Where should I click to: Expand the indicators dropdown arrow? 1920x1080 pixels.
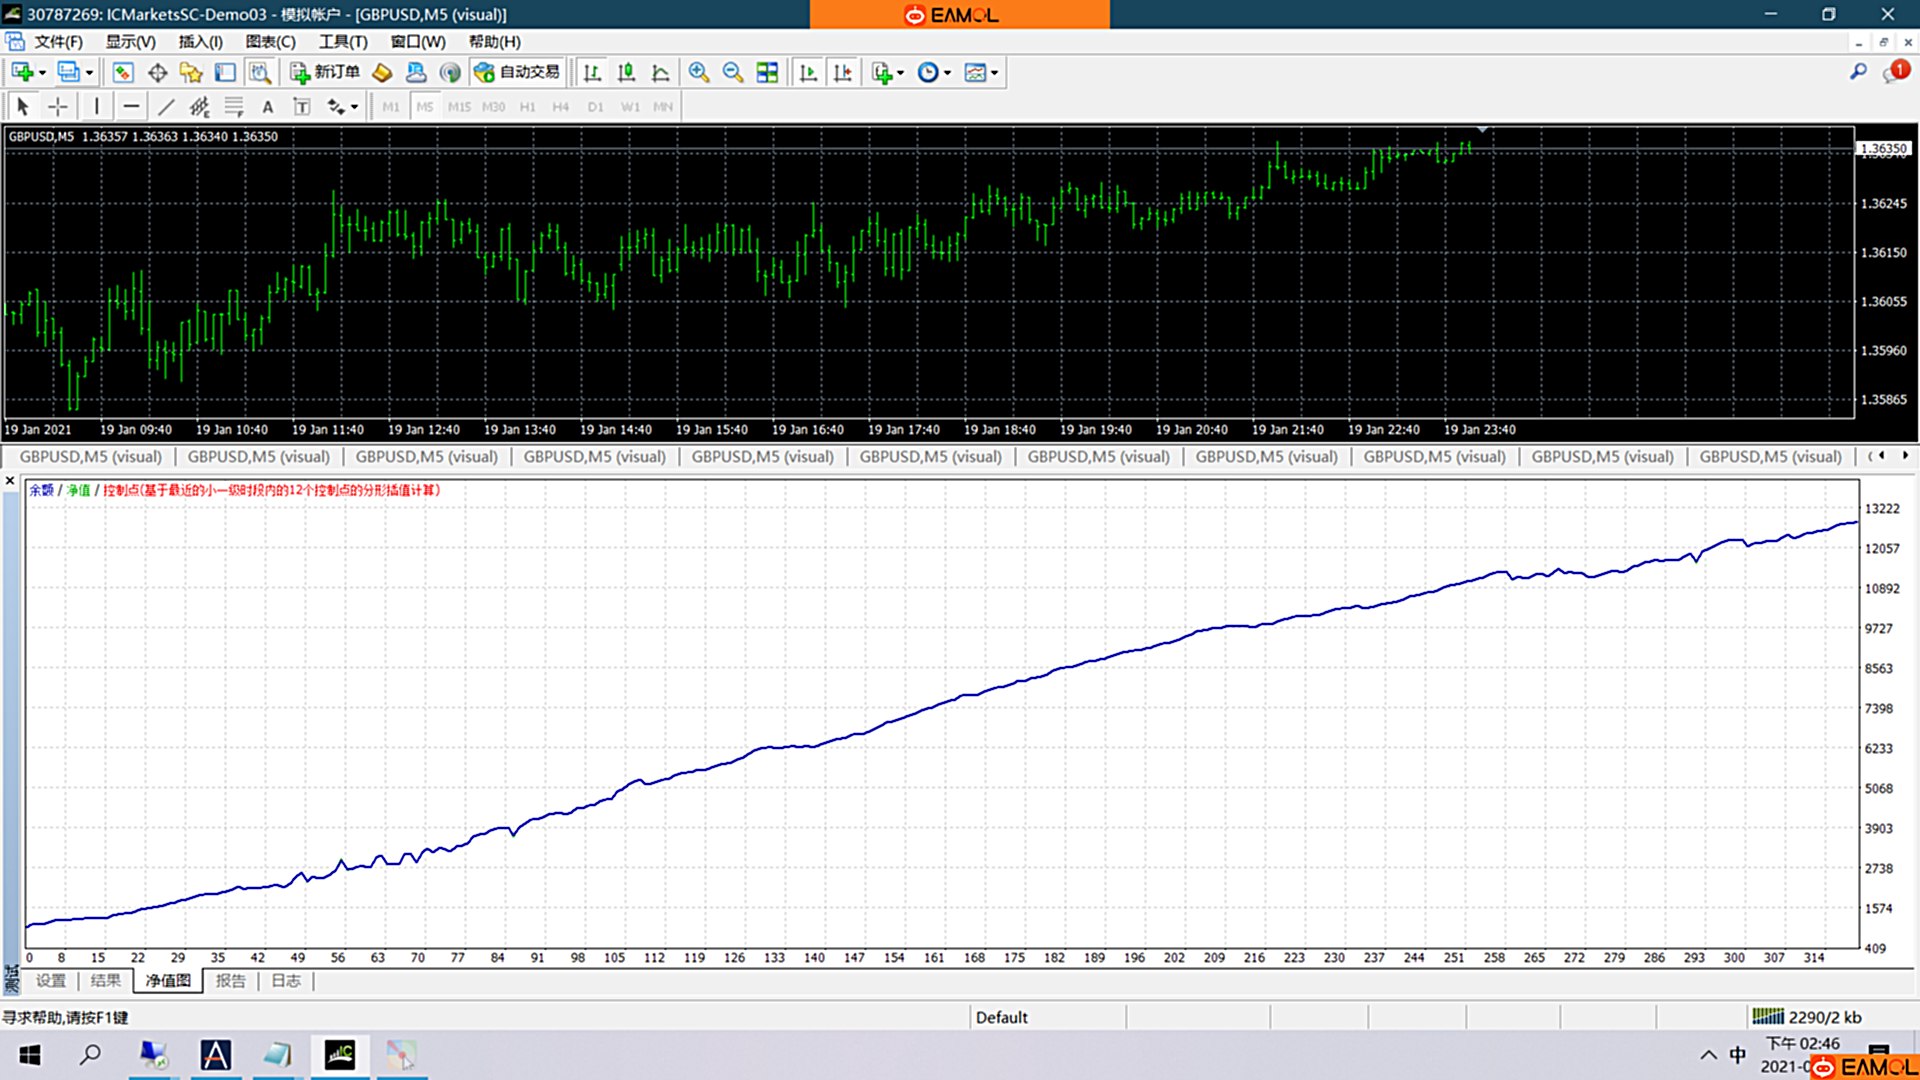900,73
